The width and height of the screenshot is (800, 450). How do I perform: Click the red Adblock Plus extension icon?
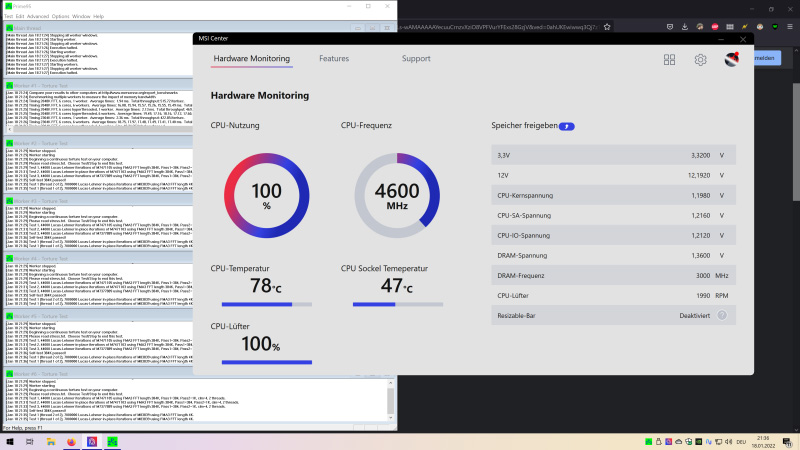point(715,27)
